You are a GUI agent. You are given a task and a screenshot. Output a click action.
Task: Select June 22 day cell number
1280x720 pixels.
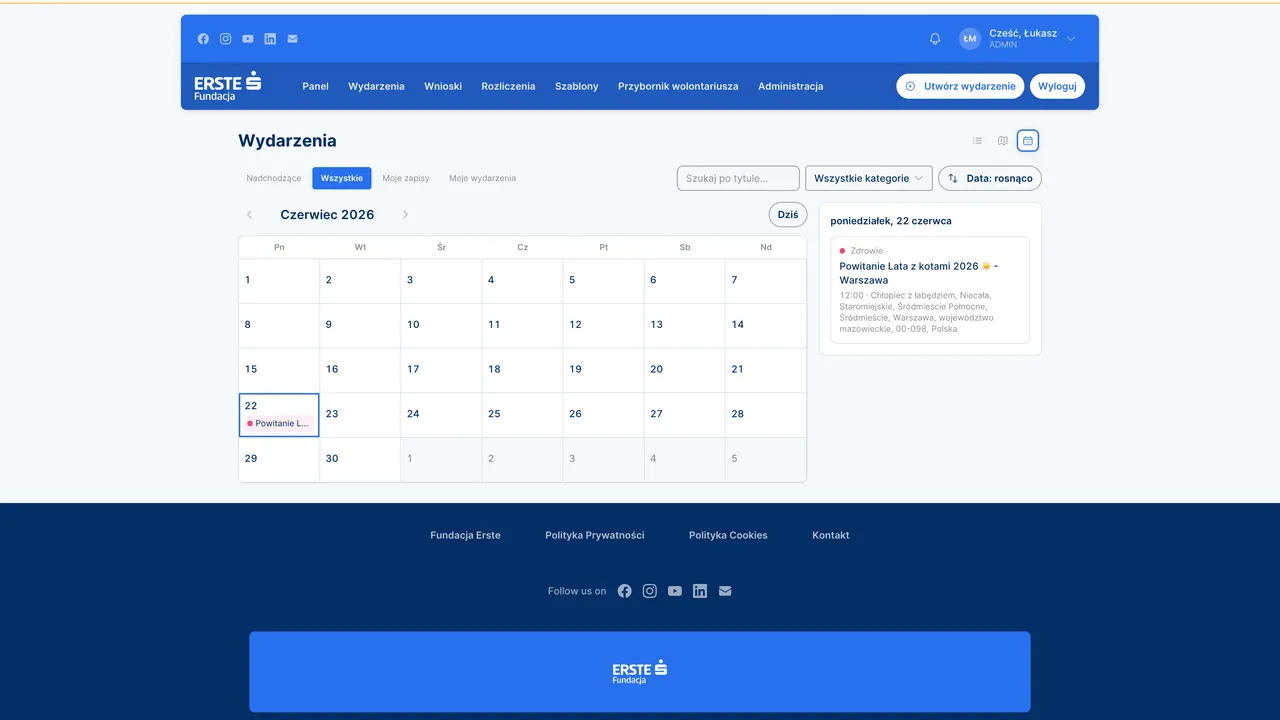point(251,406)
